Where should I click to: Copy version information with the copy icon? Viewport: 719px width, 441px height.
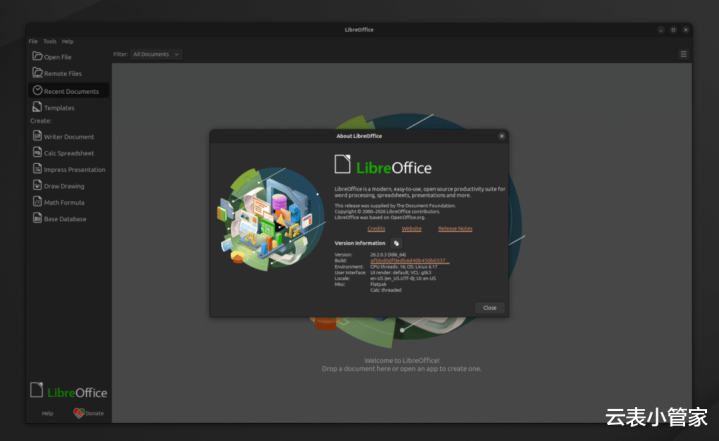pos(396,243)
